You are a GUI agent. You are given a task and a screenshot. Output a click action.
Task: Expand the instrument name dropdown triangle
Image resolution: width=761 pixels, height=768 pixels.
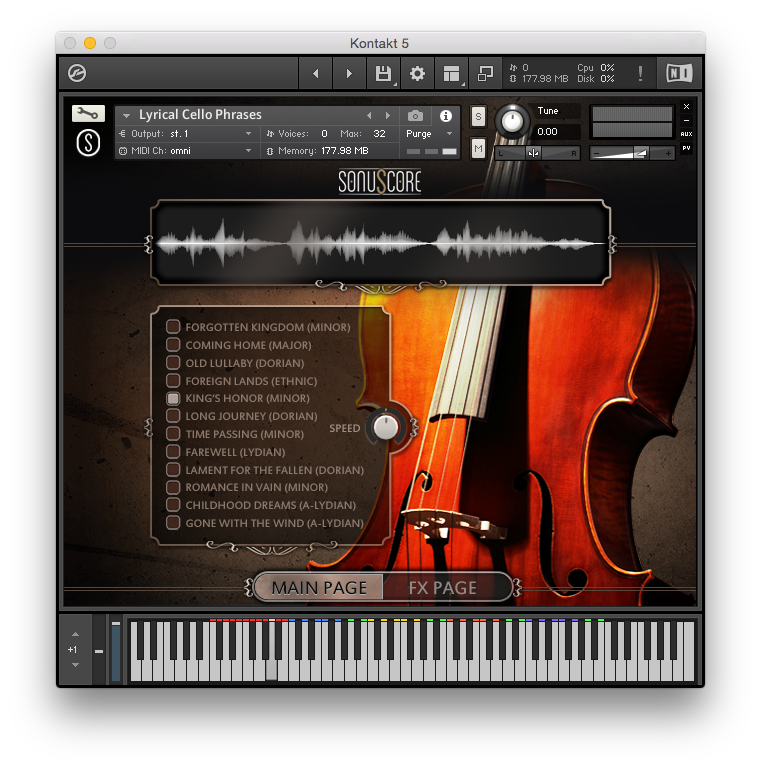pos(126,116)
